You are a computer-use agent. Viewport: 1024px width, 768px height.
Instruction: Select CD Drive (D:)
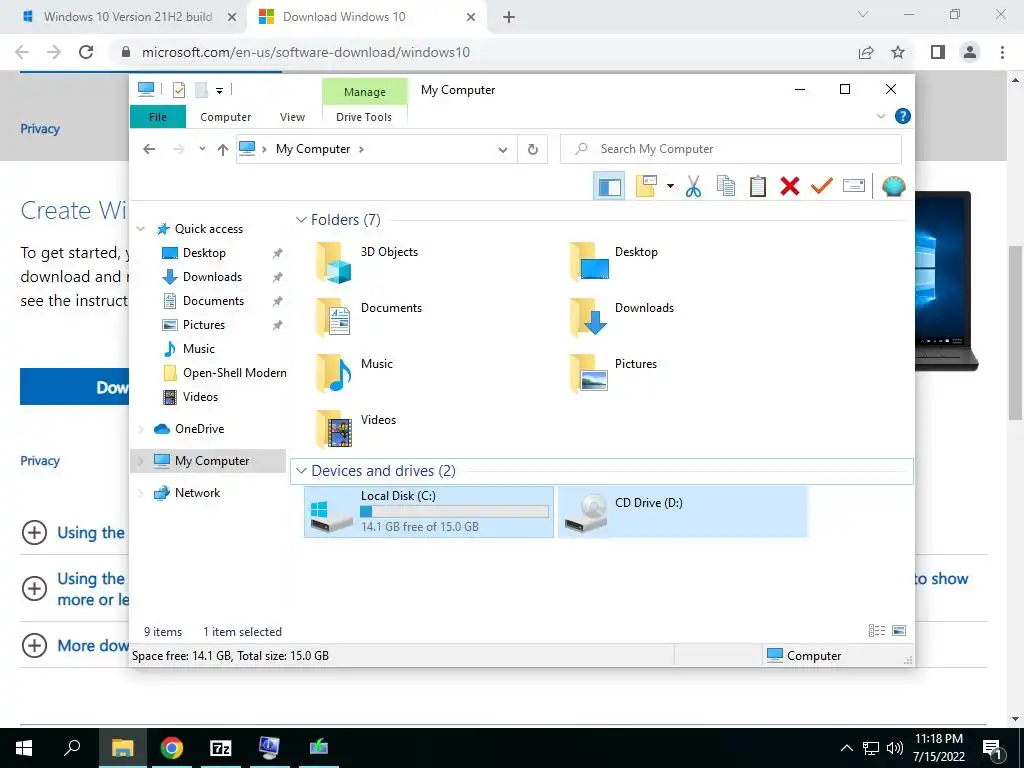coord(683,512)
